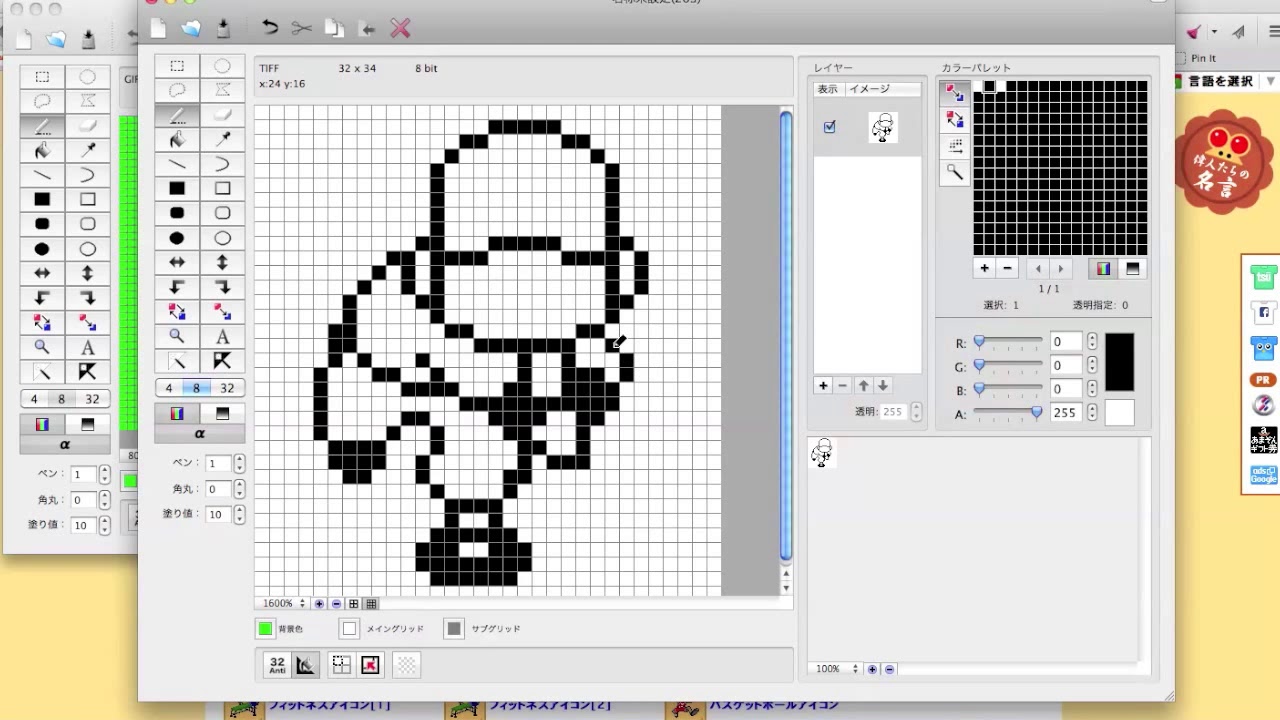Select the elliptical marquee tool in front window
Screen dimensions: 1280x720
[222, 66]
